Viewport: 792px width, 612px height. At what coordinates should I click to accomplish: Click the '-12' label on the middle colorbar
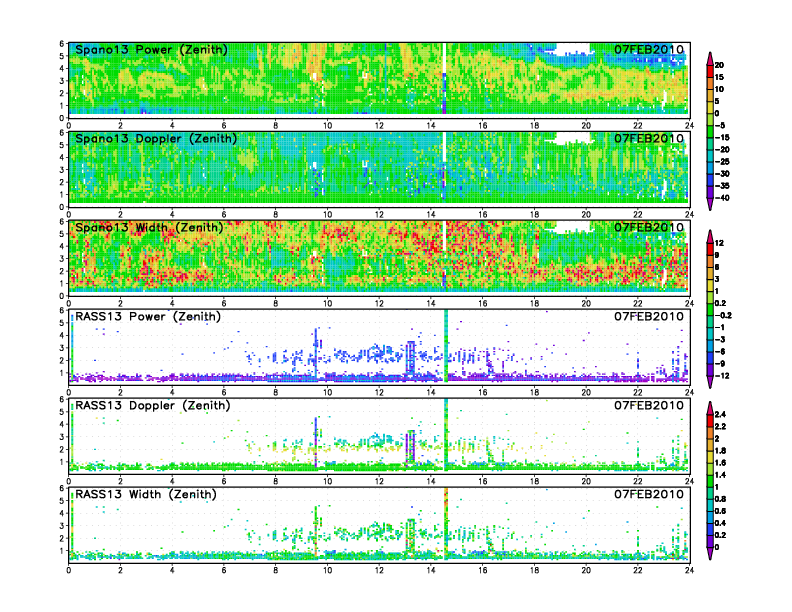[x=722, y=376]
